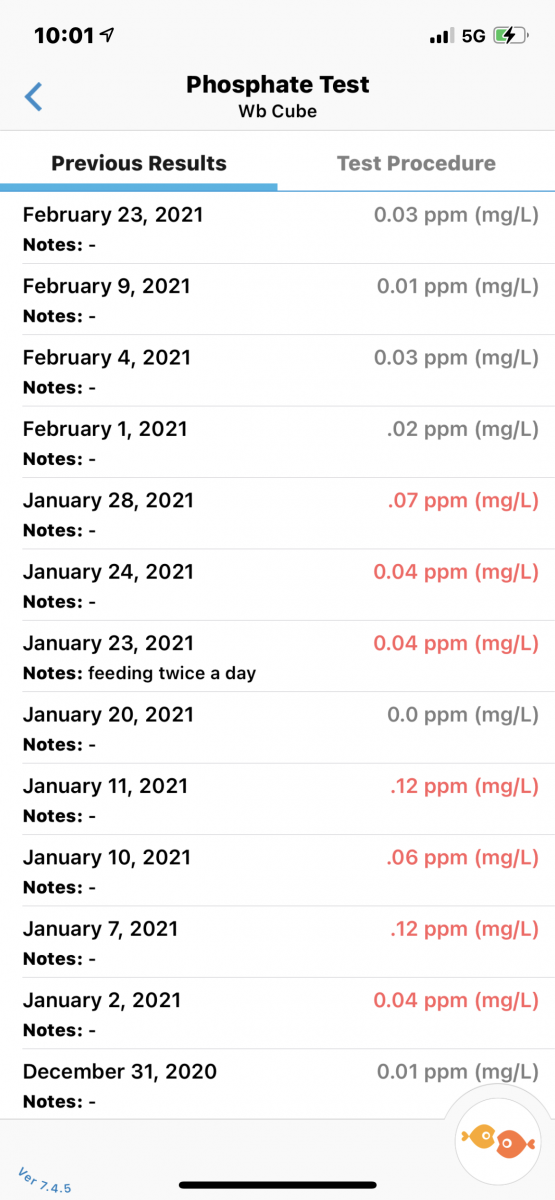Open entry noted feeding twice a day
555x1200 pixels.
coord(277,657)
